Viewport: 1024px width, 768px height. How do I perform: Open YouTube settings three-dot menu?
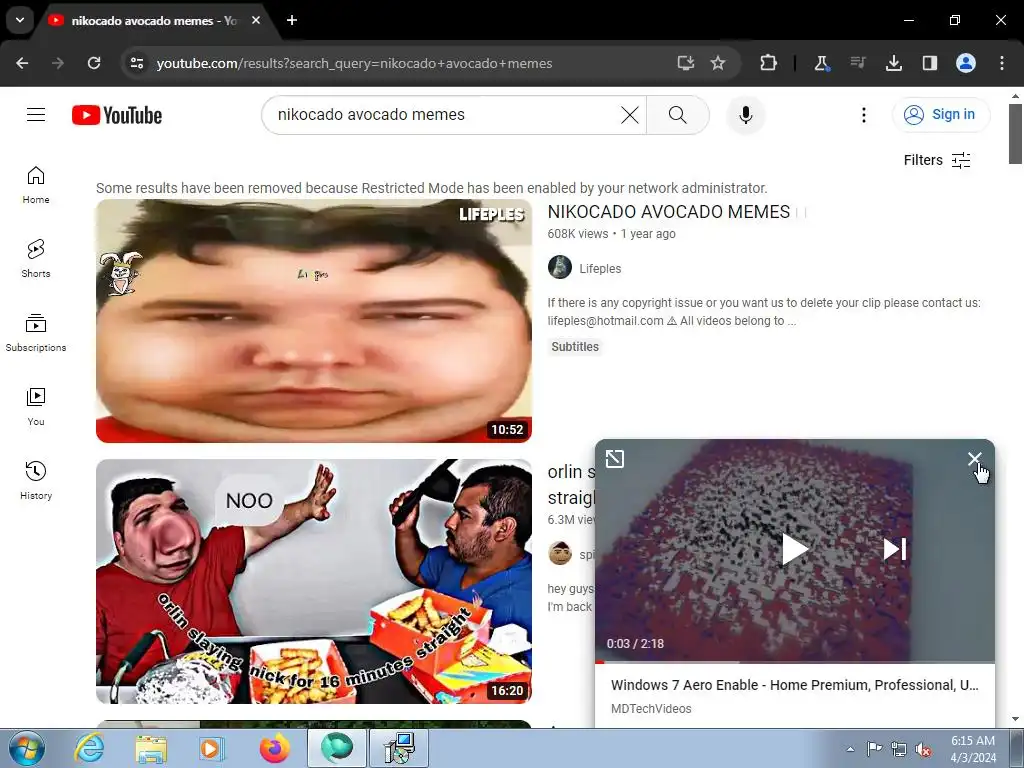[x=863, y=115]
